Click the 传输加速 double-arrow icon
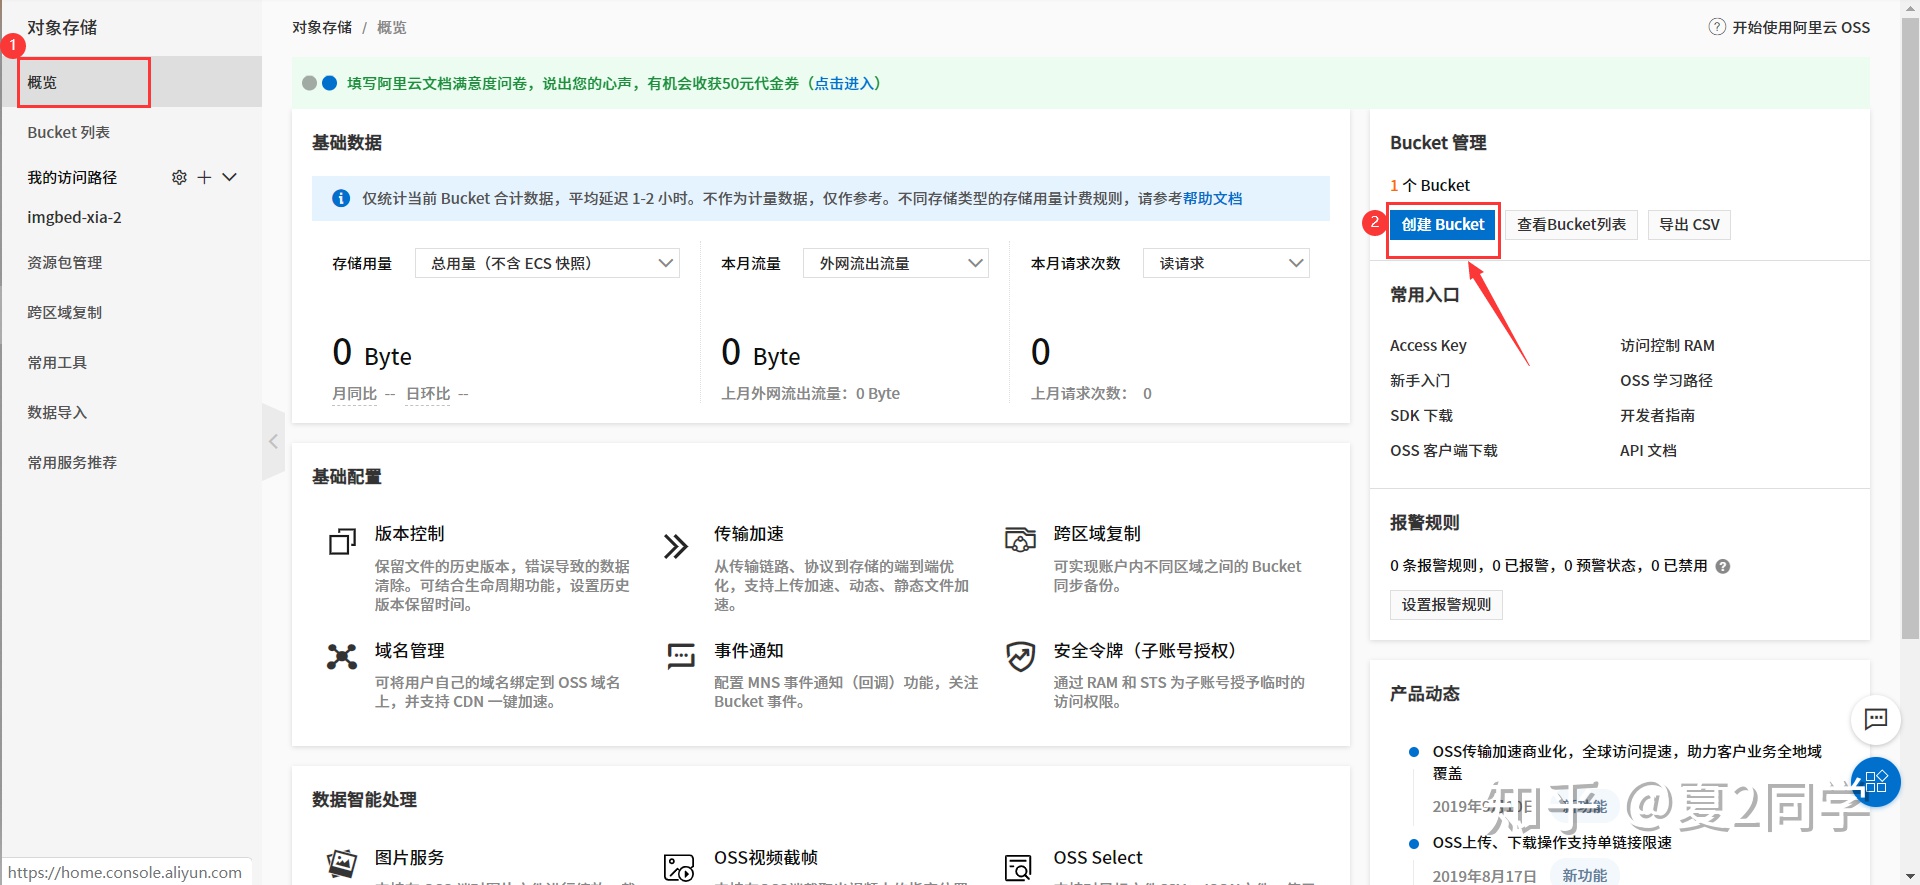The height and width of the screenshot is (885, 1920). click(676, 546)
